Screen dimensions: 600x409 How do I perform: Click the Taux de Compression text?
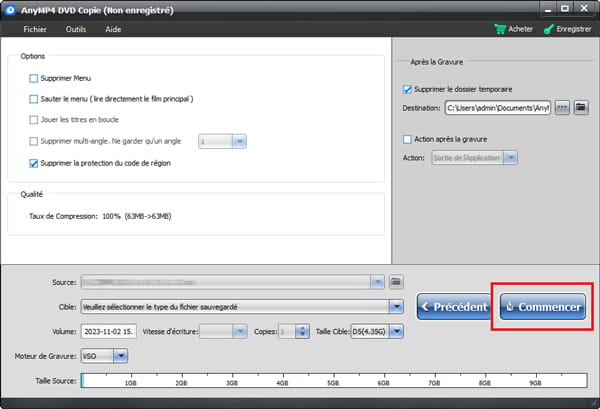(100, 216)
